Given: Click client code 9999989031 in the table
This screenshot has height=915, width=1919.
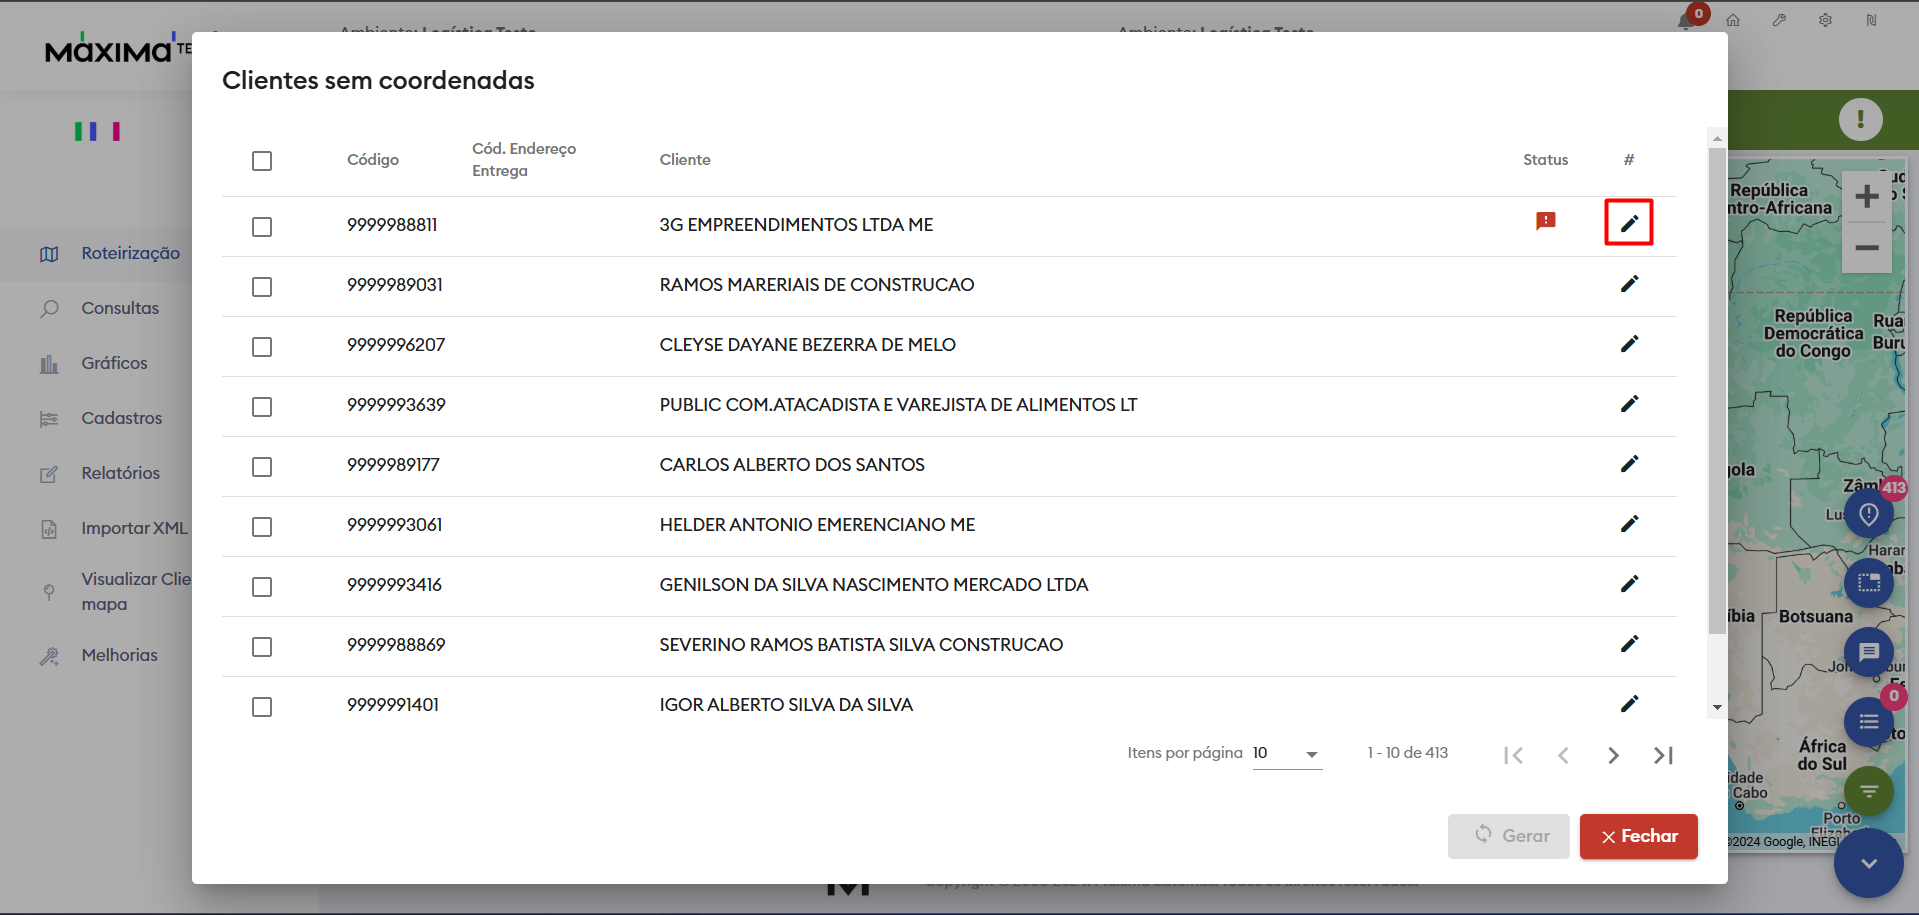Looking at the screenshot, I should (395, 285).
